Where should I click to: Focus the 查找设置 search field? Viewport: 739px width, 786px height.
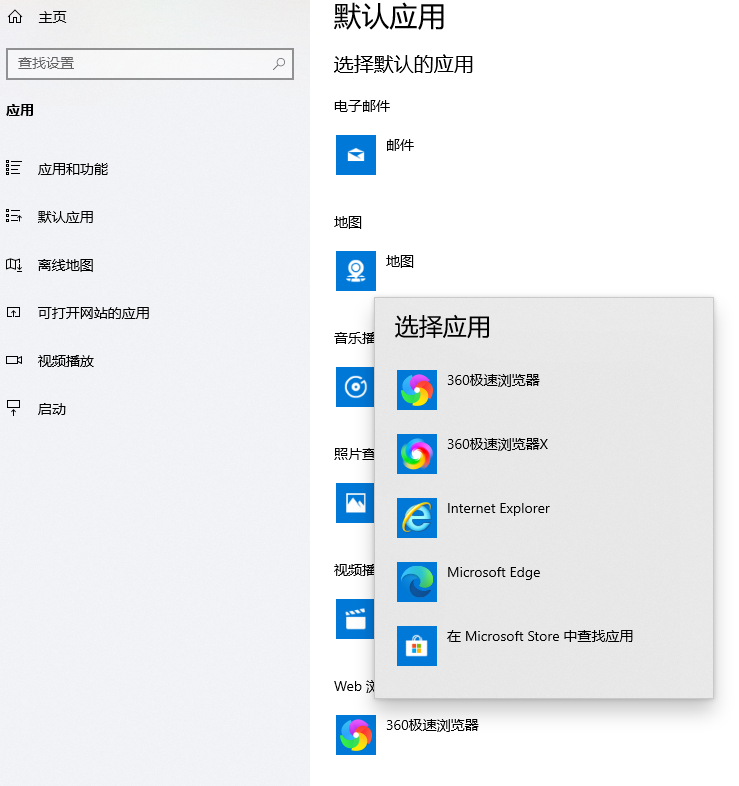click(x=150, y=64)
